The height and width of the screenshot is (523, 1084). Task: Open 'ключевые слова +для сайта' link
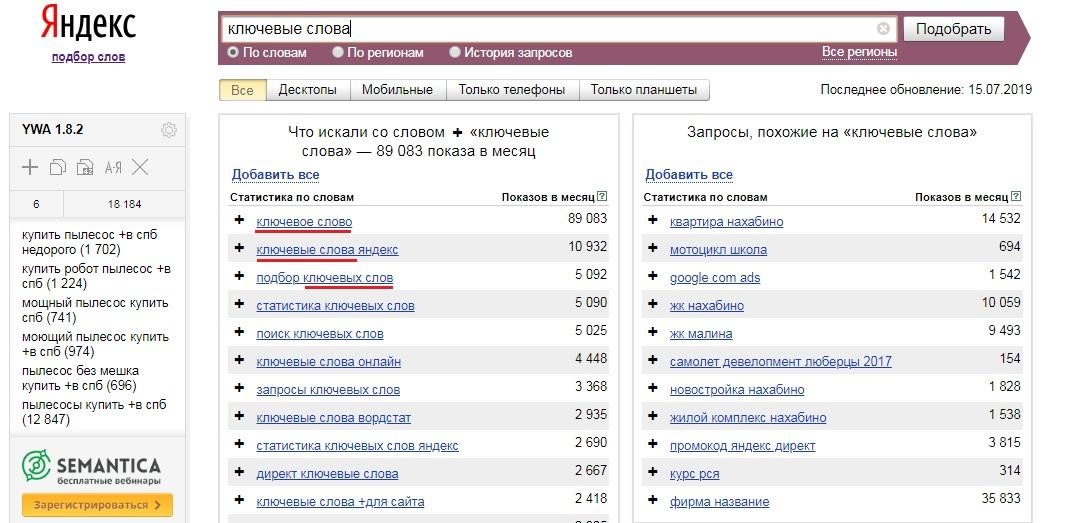pyautogui.click(x=340, y=502)
